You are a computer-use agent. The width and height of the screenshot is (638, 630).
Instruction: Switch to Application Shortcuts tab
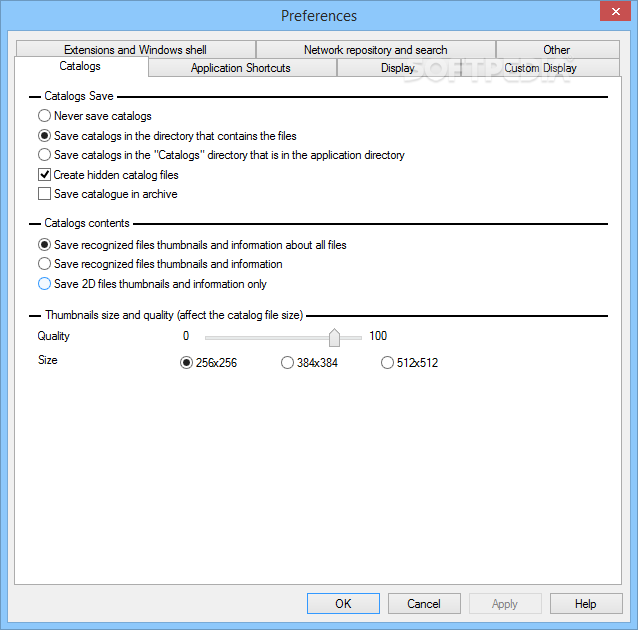click(241, 68)
